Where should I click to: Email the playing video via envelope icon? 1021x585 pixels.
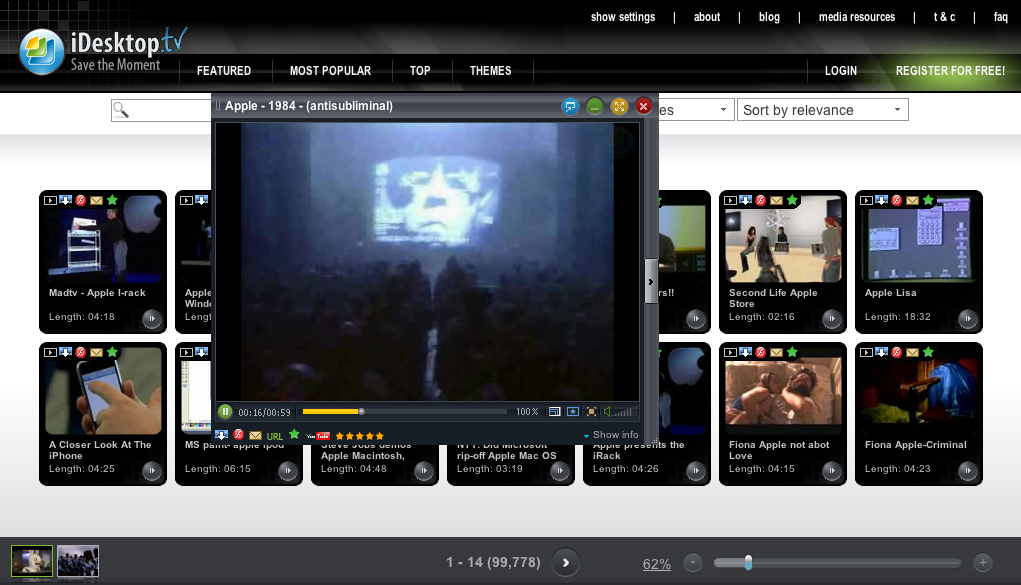255,435
